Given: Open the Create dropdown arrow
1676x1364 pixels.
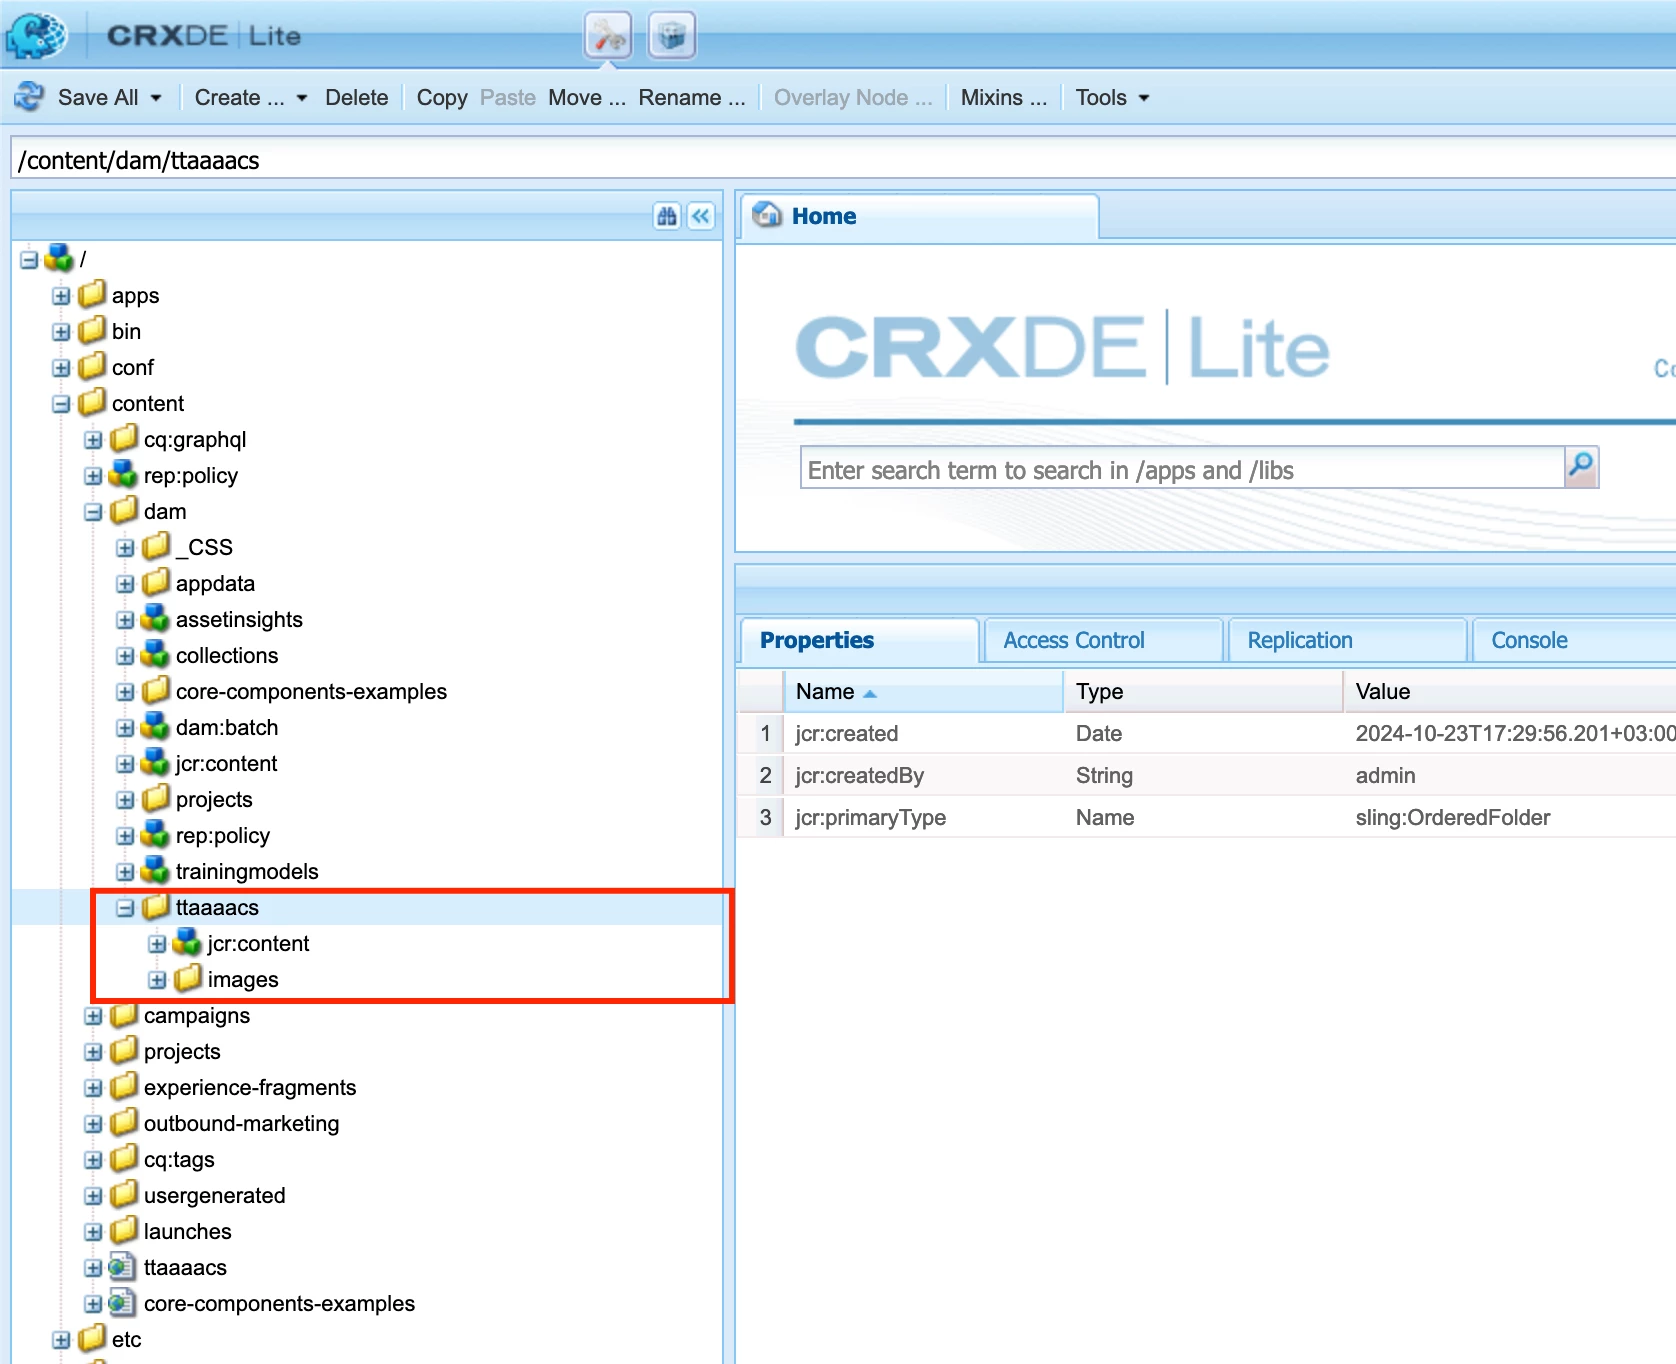Looking at the screenshot, I should (302, 98).
